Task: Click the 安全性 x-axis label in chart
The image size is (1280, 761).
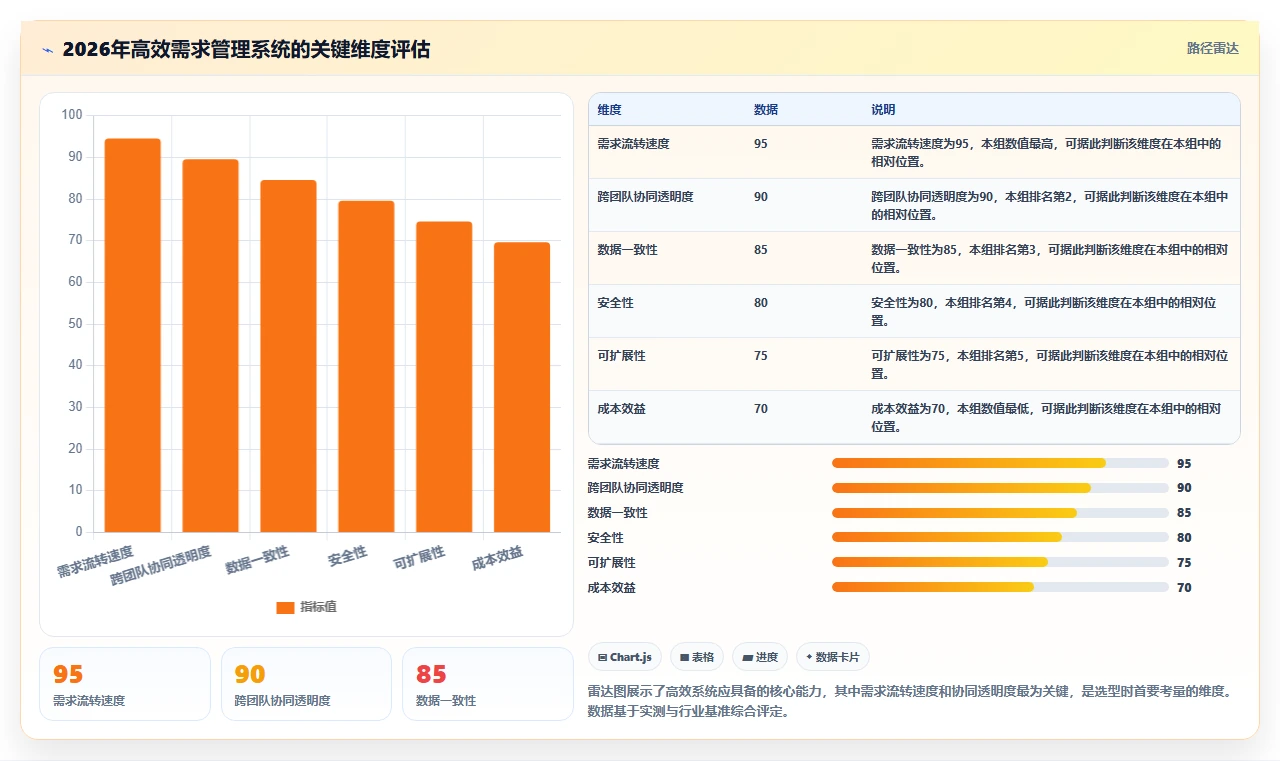Action: [347, 555]
